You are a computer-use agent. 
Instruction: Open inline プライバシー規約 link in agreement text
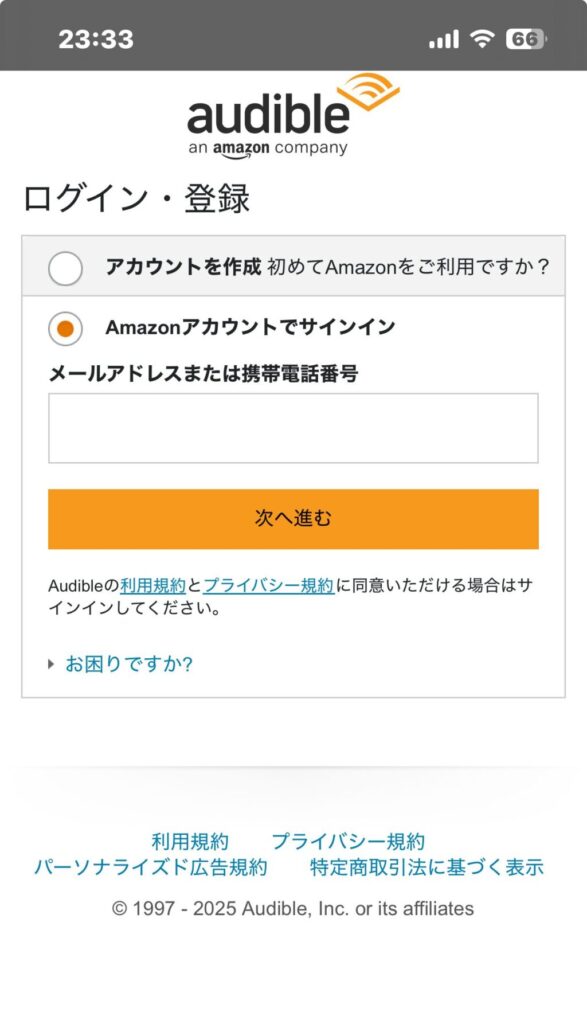(x=269, y=585)
